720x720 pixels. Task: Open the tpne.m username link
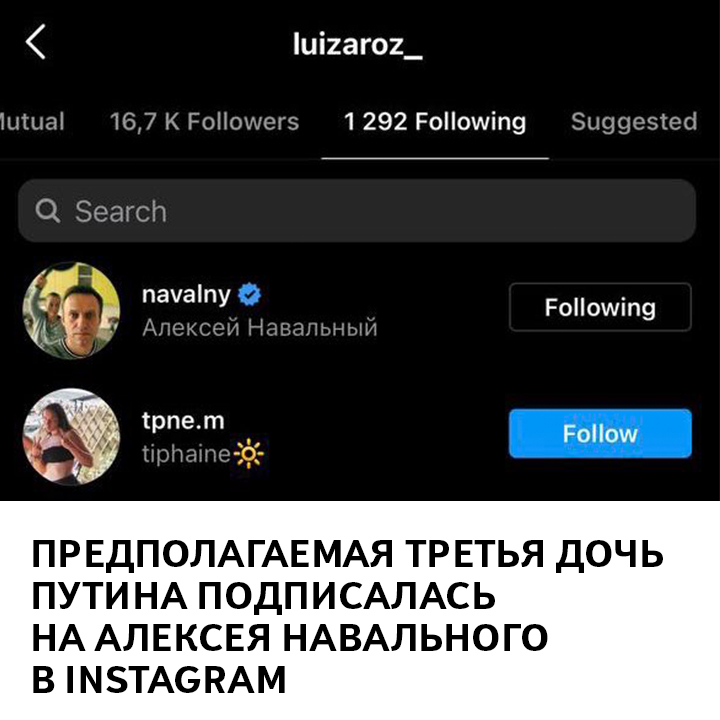[183, 421]
